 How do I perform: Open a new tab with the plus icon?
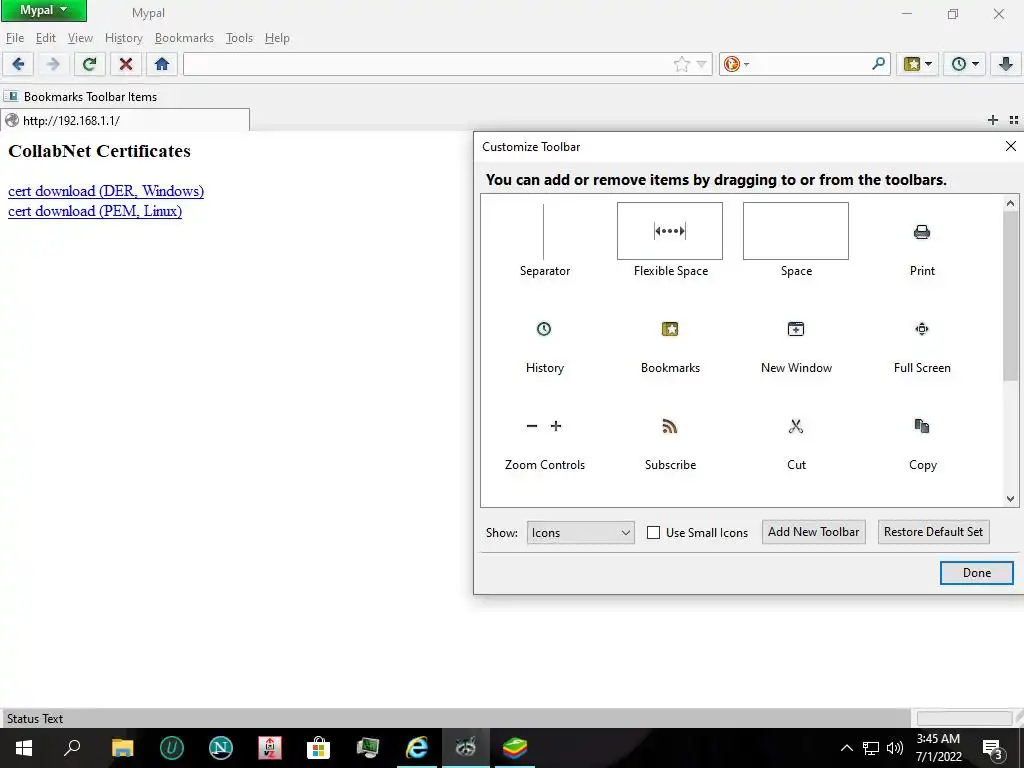click(993, 120)
